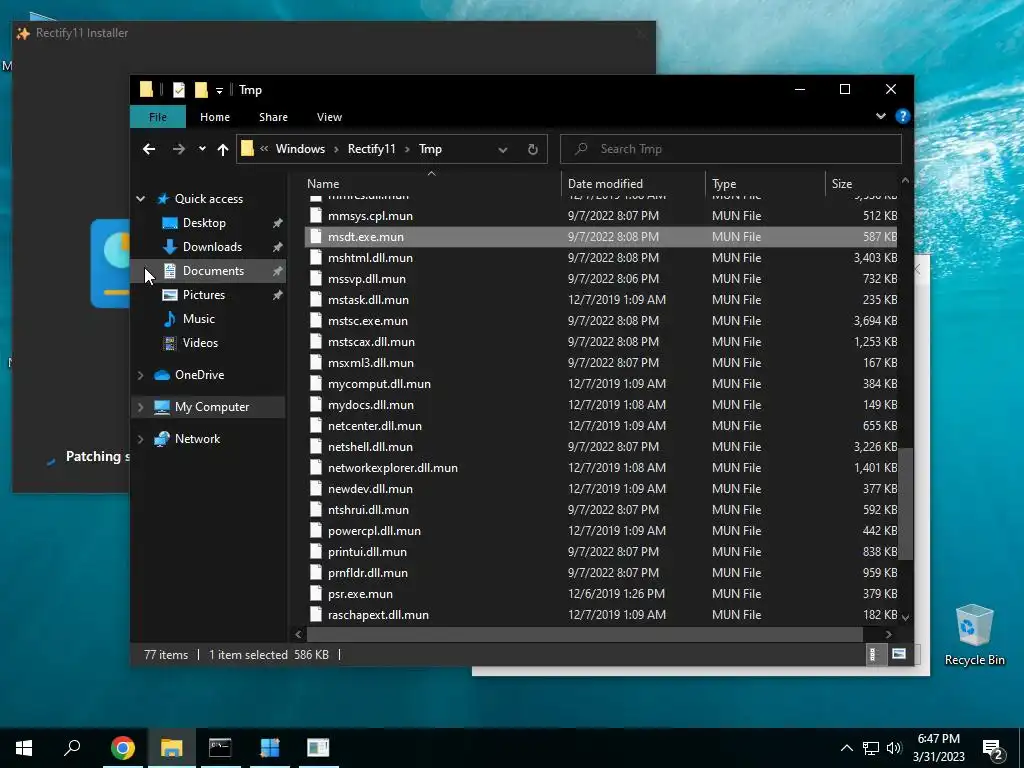
Task: Go back with the back arrow
Action: point(149,150)
